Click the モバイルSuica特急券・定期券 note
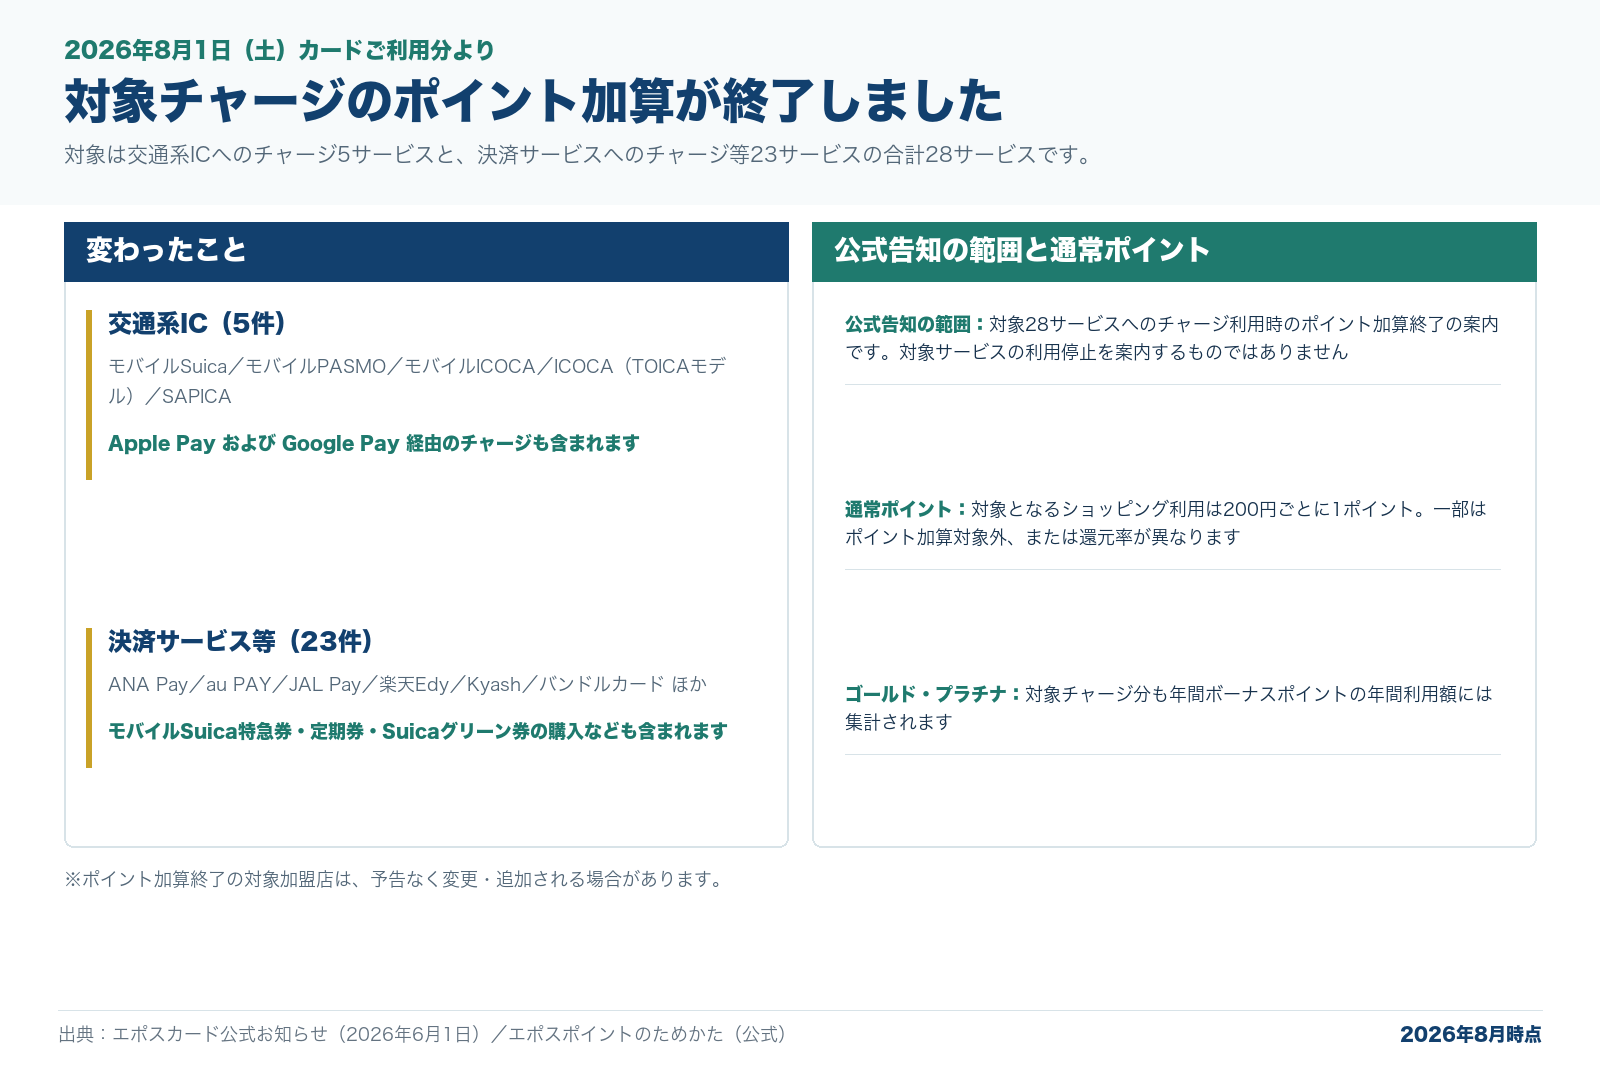Viewport: 1600px width, 1067px height. pos(418,731)
